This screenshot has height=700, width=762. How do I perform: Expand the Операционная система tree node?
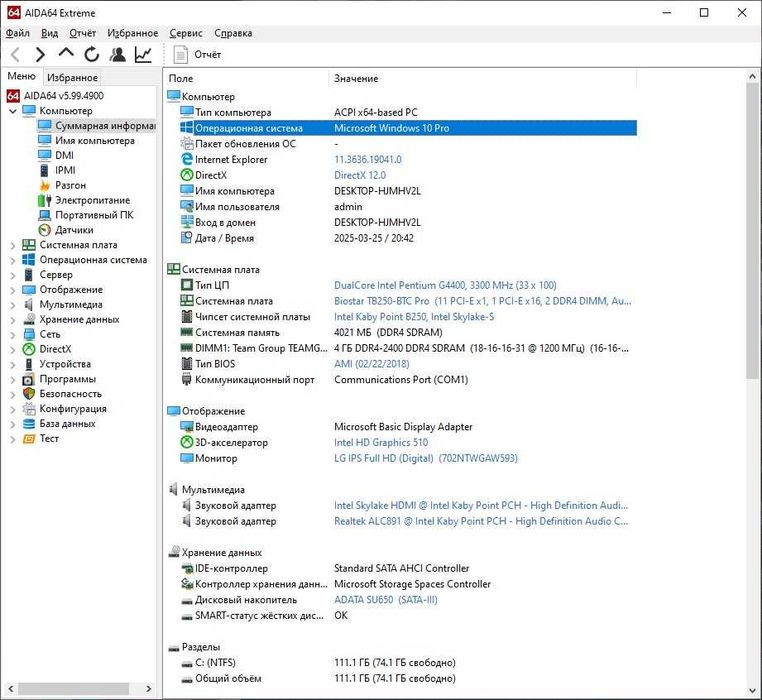point(13,261)
